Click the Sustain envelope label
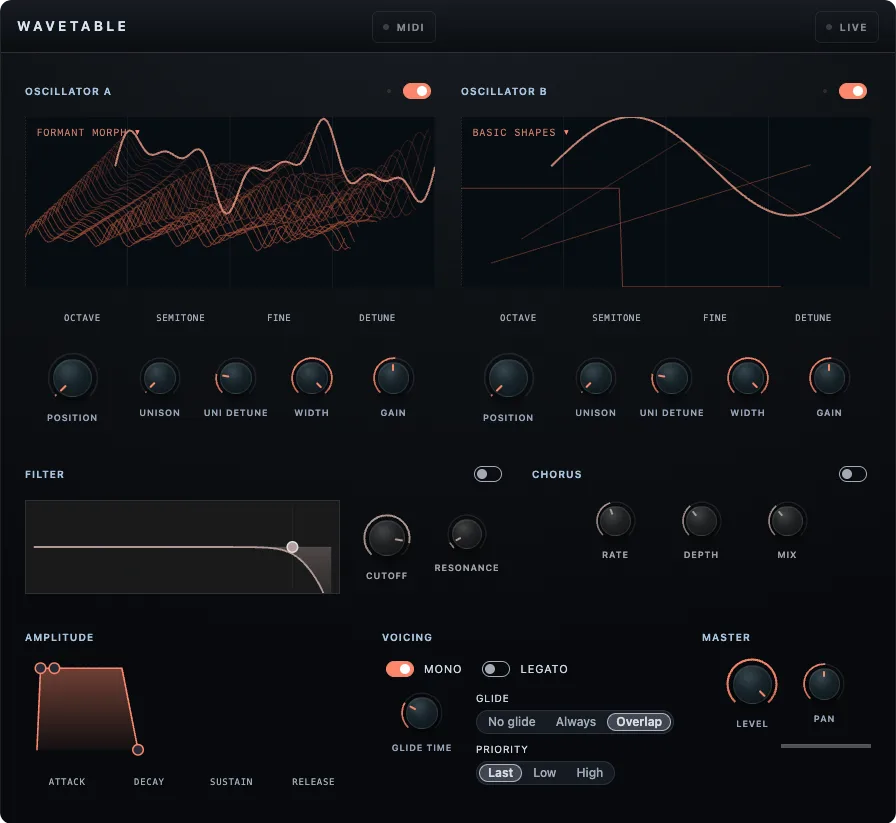 (231, 781)
